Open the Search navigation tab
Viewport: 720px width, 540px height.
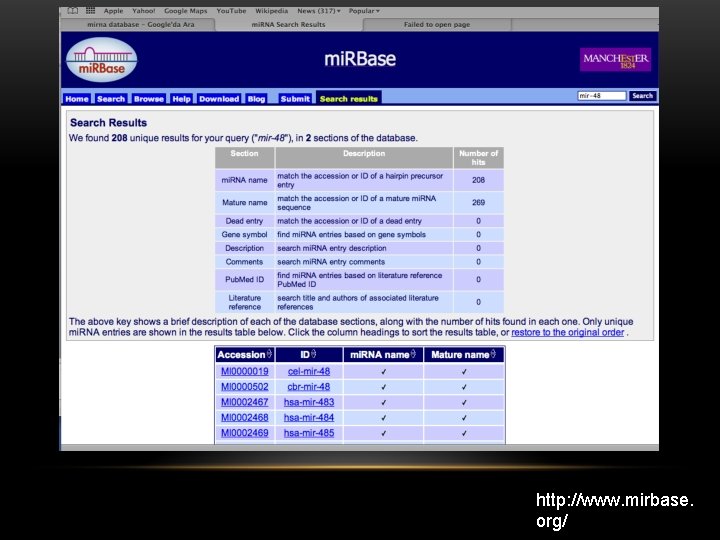point(111,99)
